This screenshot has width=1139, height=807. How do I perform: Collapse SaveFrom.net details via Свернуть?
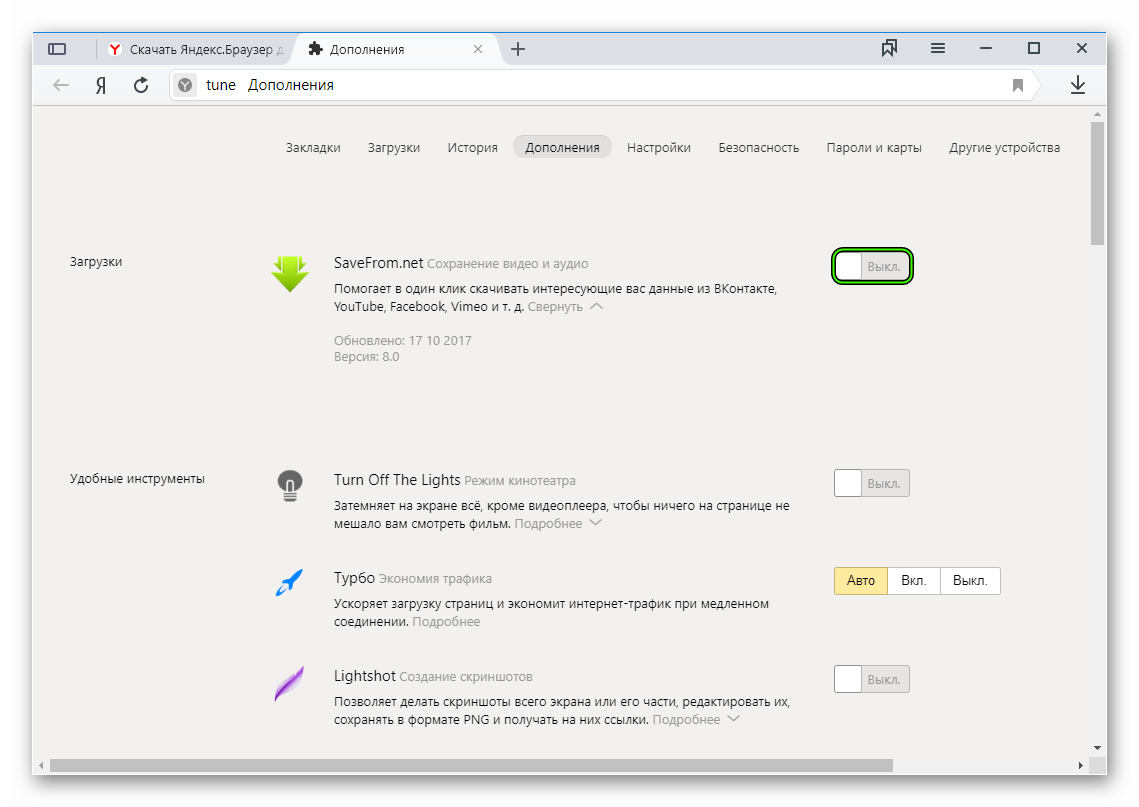coord(564,307)
